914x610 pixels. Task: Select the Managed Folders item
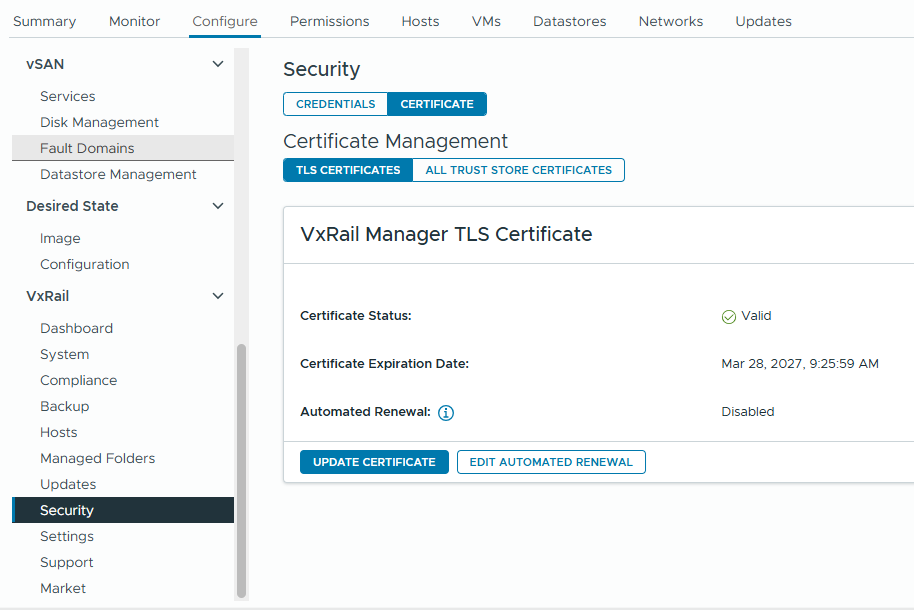(97, 458)
